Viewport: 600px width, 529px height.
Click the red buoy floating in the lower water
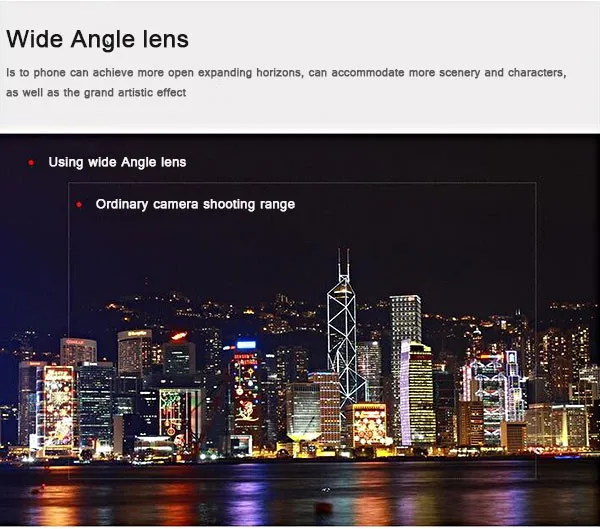coord(323,508)
